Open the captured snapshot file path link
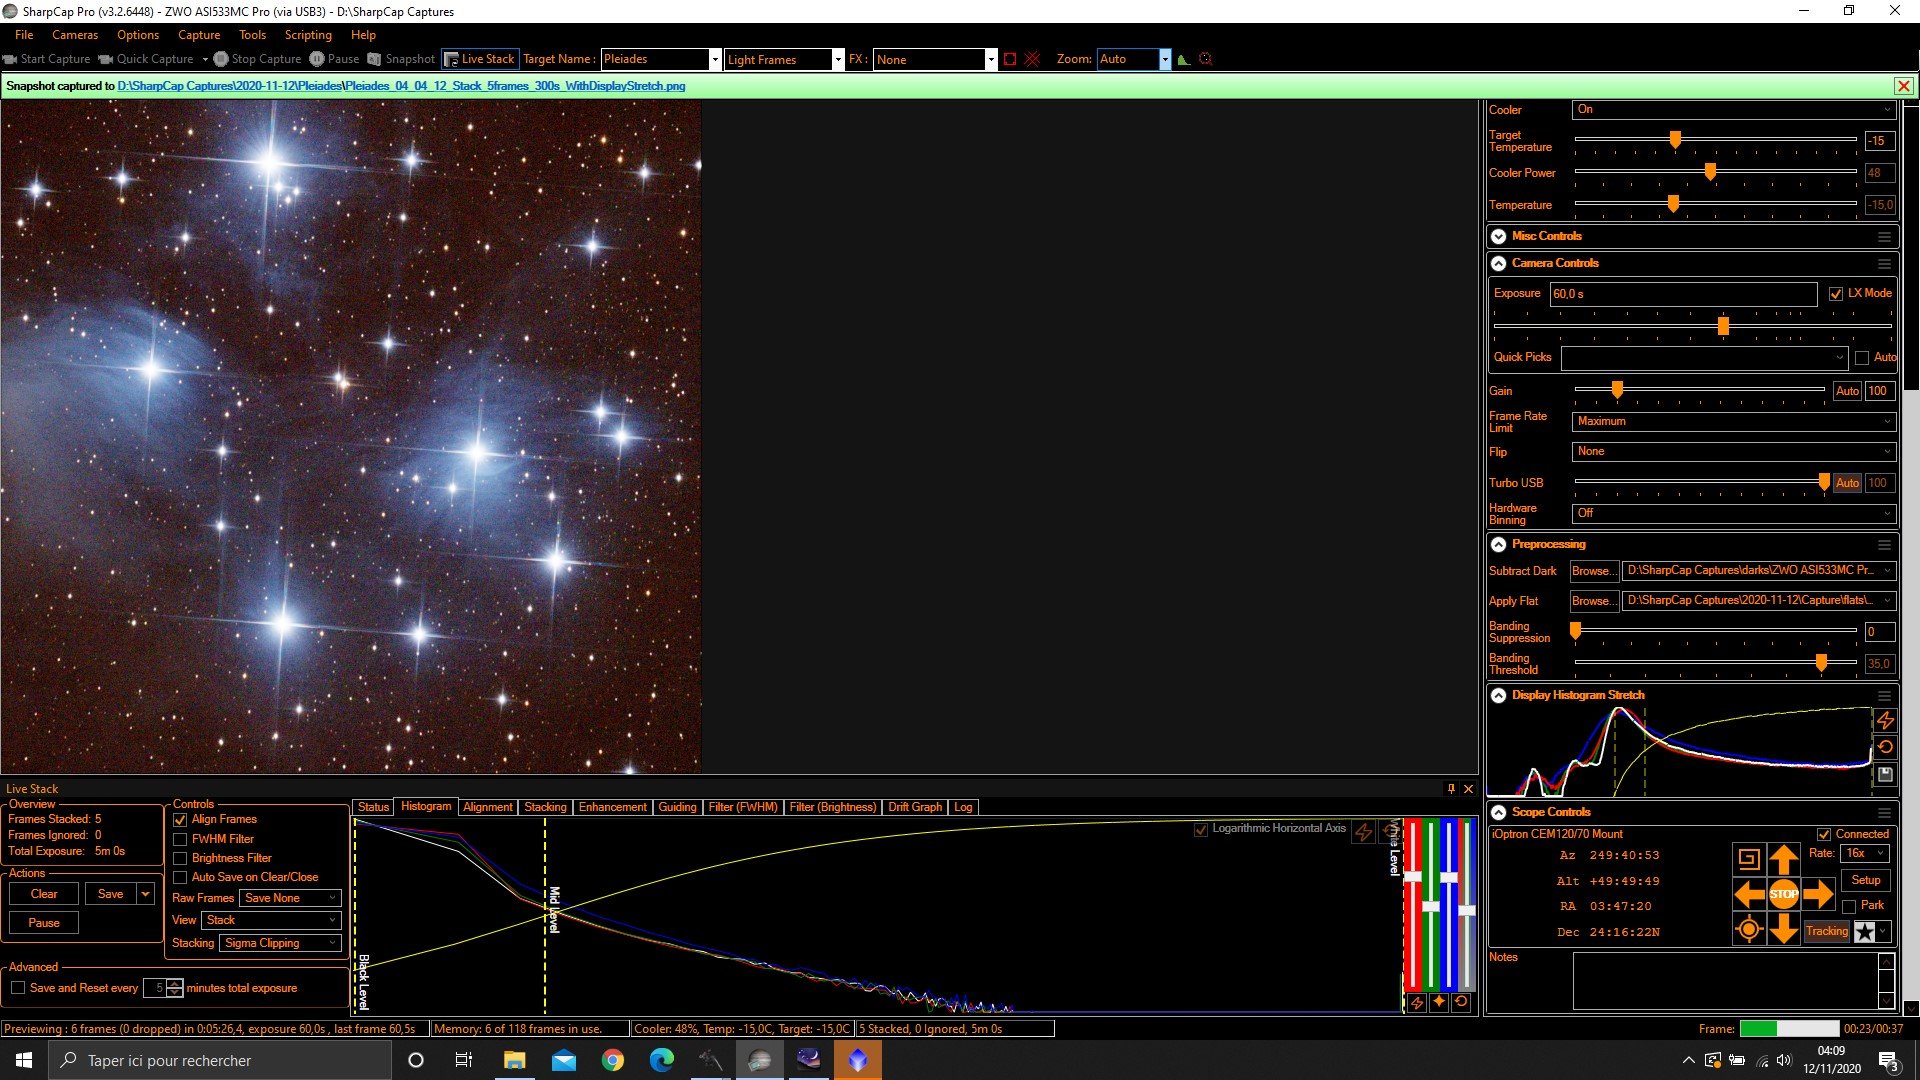The width and height of the screenshot is (1920, 1080). [401, 86]
